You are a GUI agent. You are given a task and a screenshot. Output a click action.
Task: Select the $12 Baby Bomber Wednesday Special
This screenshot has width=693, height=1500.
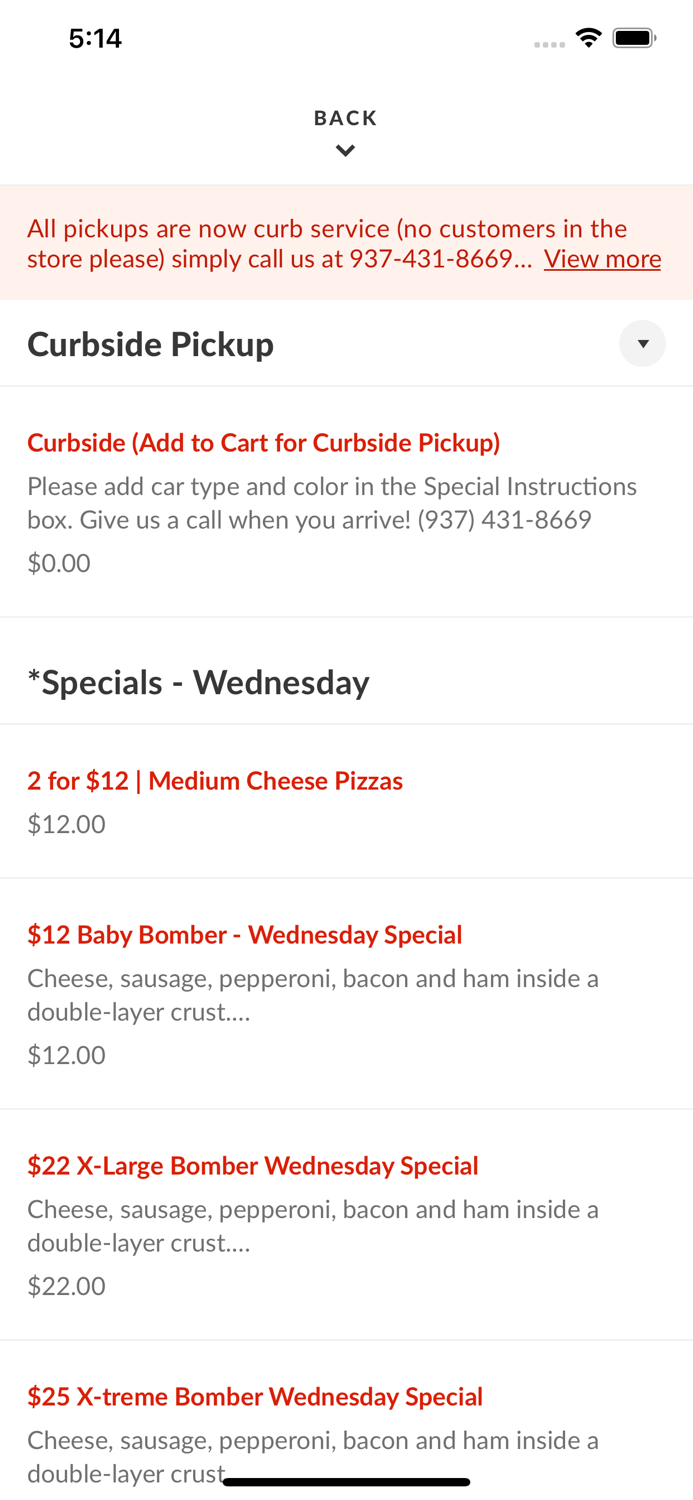245,934
